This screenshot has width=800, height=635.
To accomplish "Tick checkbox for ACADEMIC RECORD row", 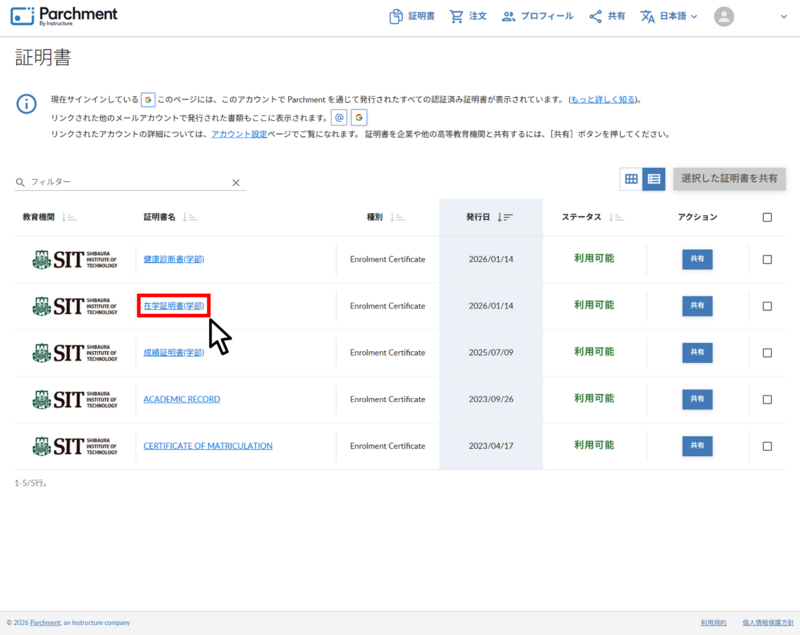I will point(767,399).
